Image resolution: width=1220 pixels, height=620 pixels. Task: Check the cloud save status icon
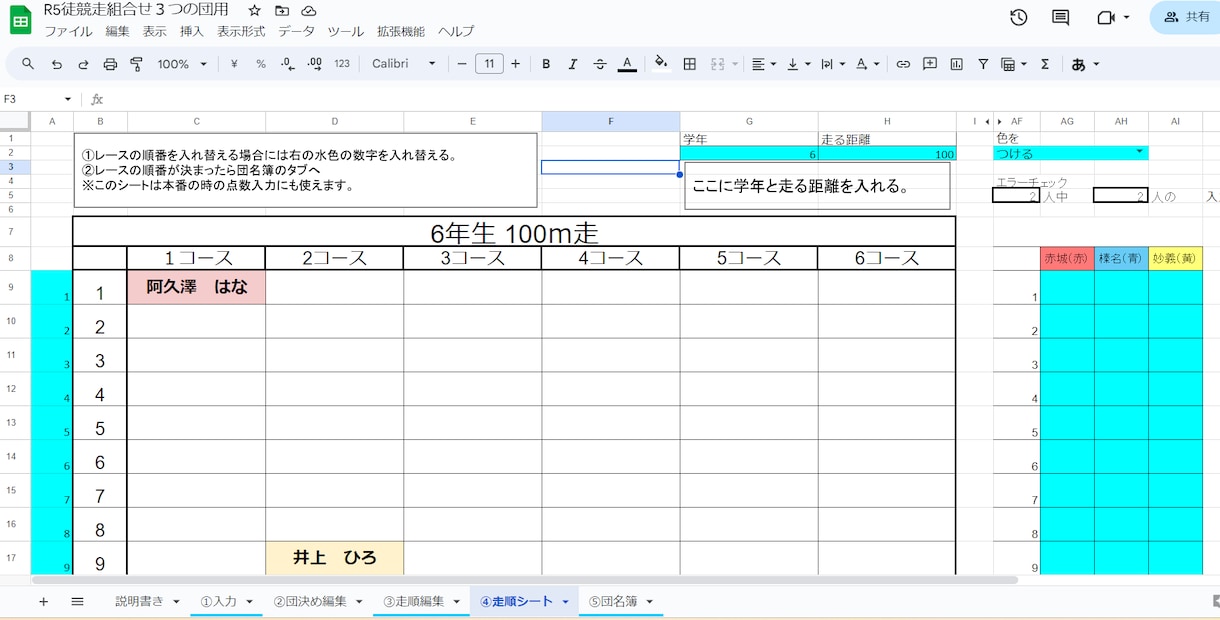tap(309, 10)
